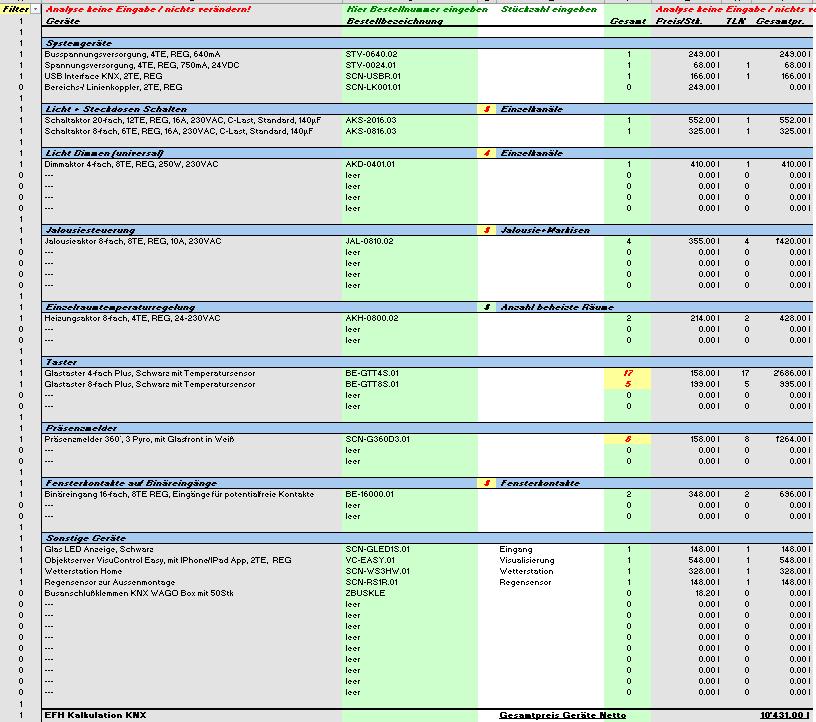Image resolution: width=816 pixels, height=722 pixels.
Task: Select the 'Licht Dimmen (universal)' section header
Action: (105, 153)
